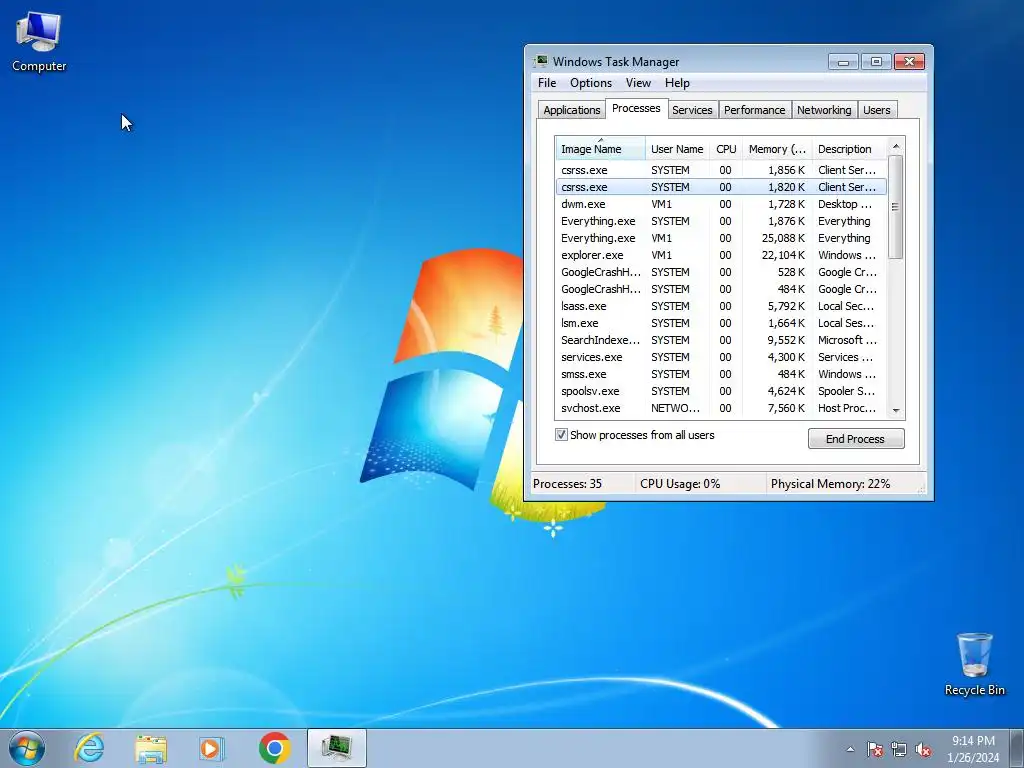1024x768 pixels.
Task: Select highlighted csrss.exe row with 1,820 K
Action: point(721,187)
